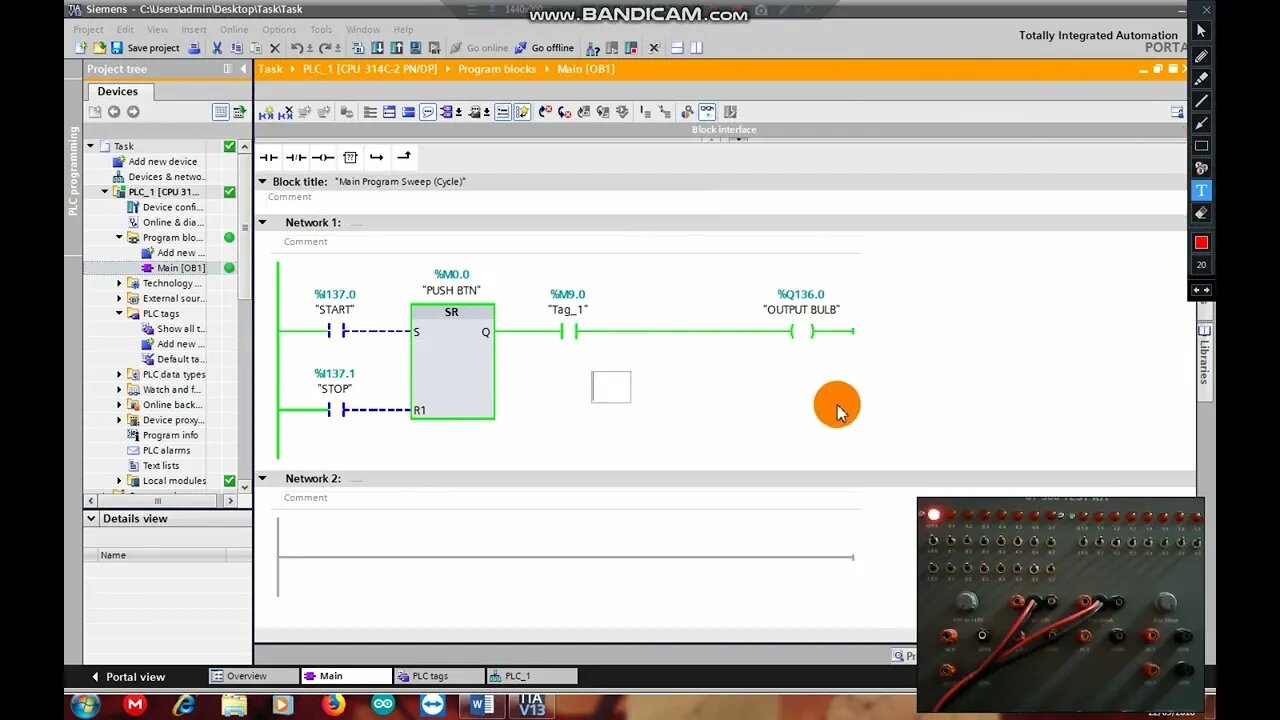Insert an output coil from LAD favorites

coord(322,157)
